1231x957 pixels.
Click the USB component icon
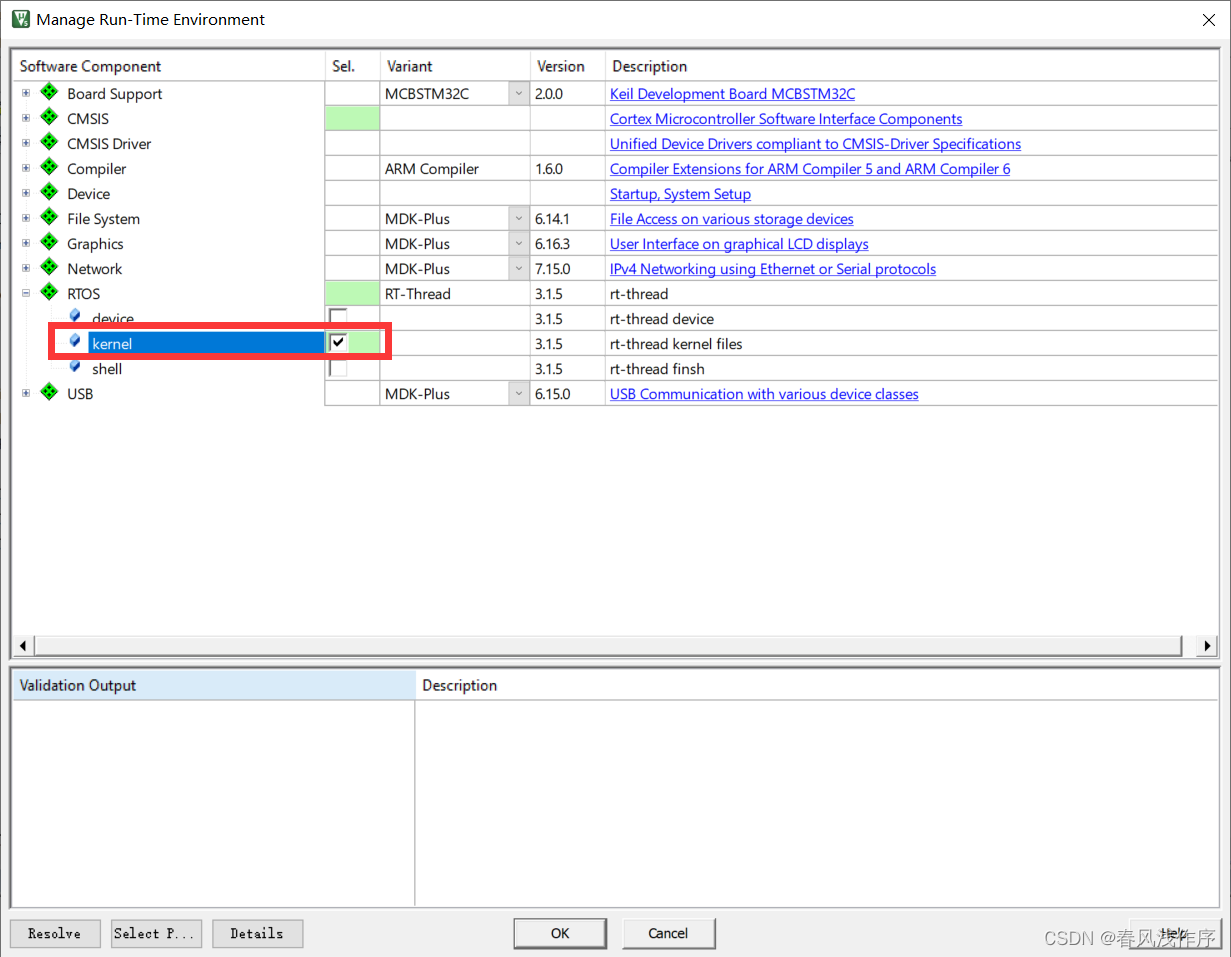(x=49, y=393)
